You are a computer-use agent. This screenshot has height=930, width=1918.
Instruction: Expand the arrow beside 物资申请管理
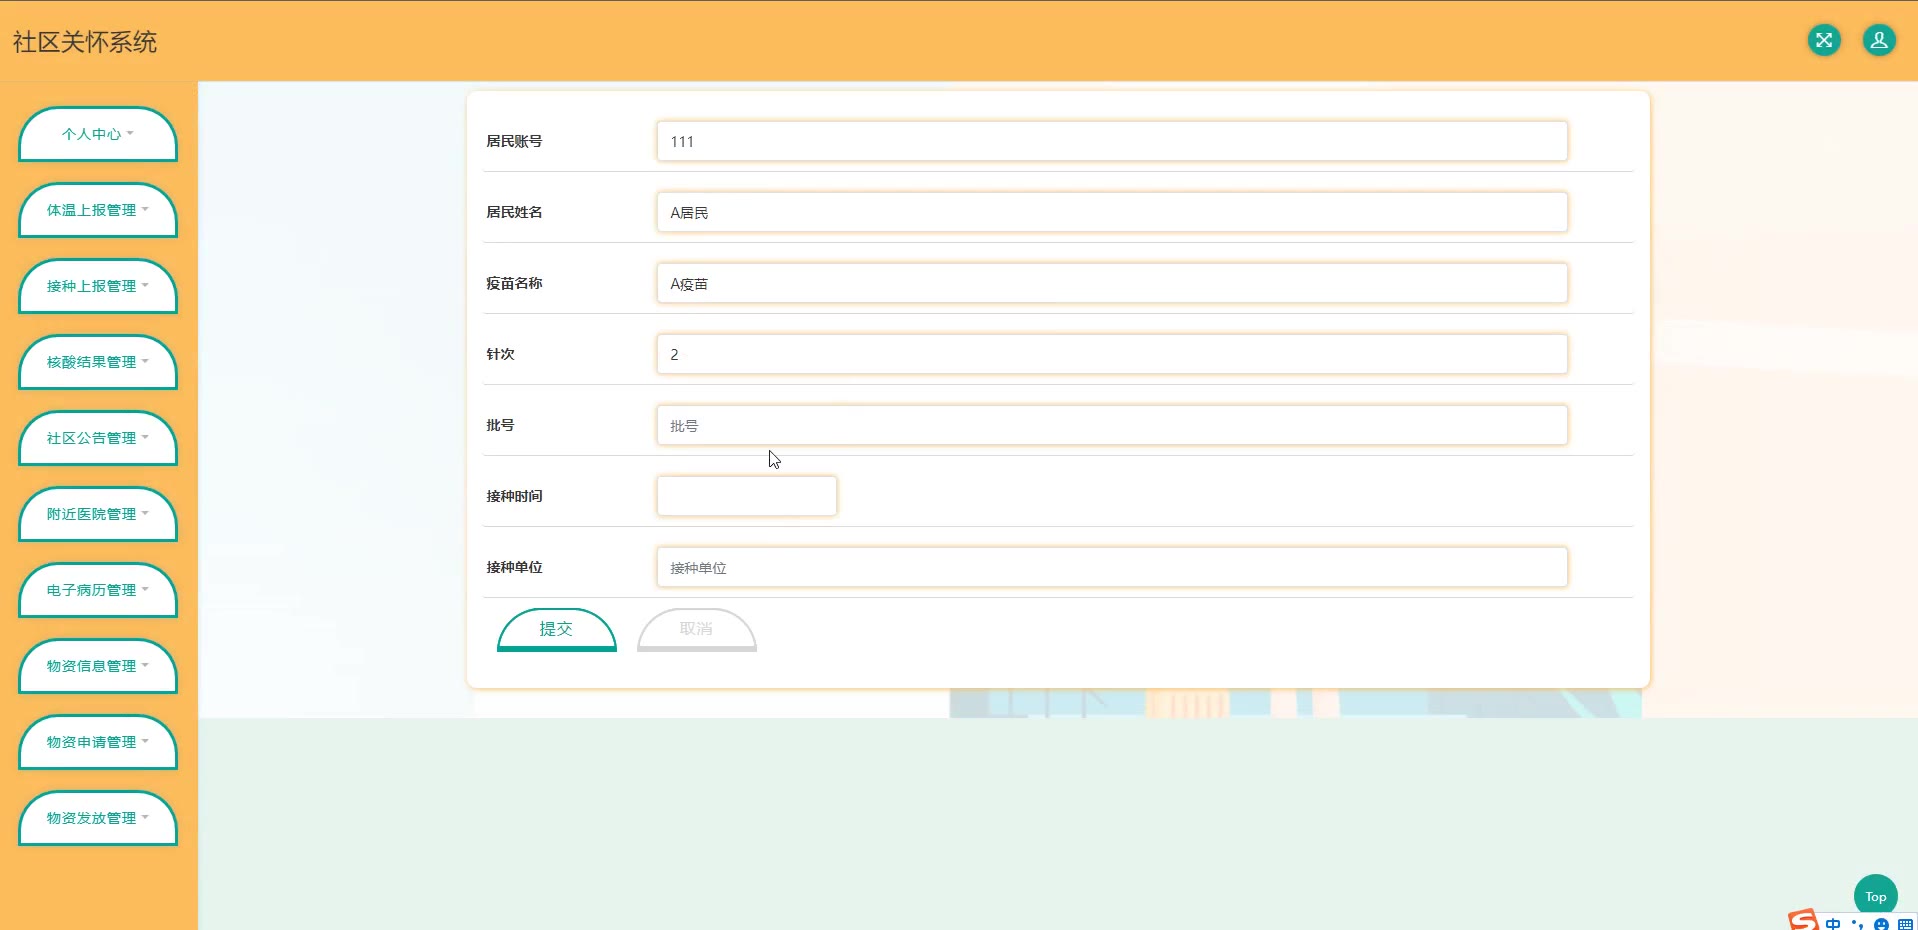pyautogui.click(x=145, y=741)
